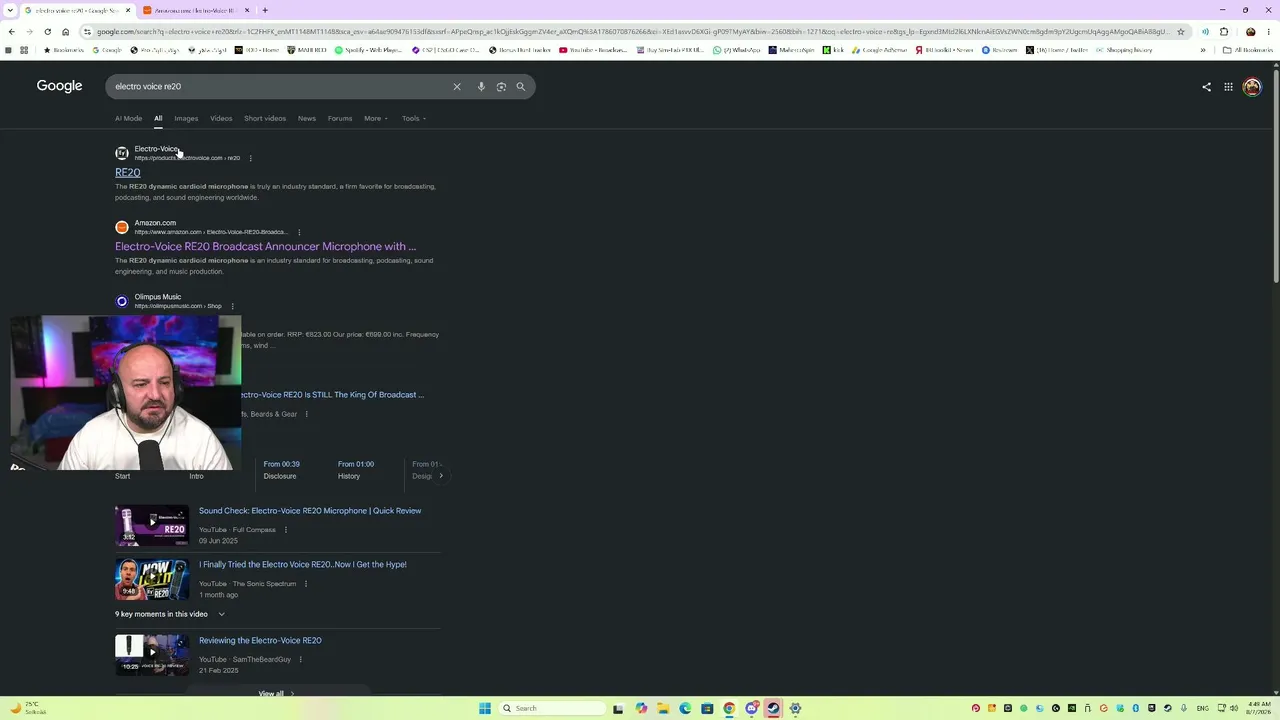The height and width of the screenshot is (720, 1280).
Task: Open 'Sound Check: Electro-Voice RE20 Microphone' link
Action: click(x=310, y=511)
